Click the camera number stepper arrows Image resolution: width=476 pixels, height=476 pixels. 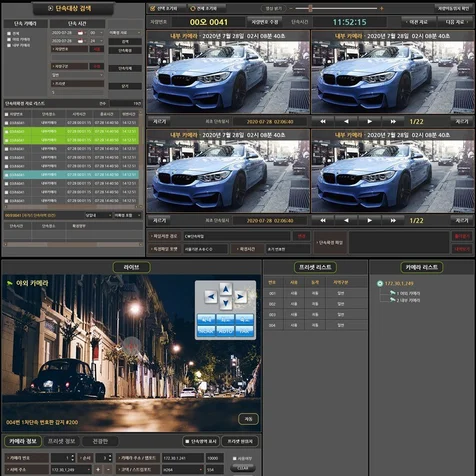pos(72,458)
